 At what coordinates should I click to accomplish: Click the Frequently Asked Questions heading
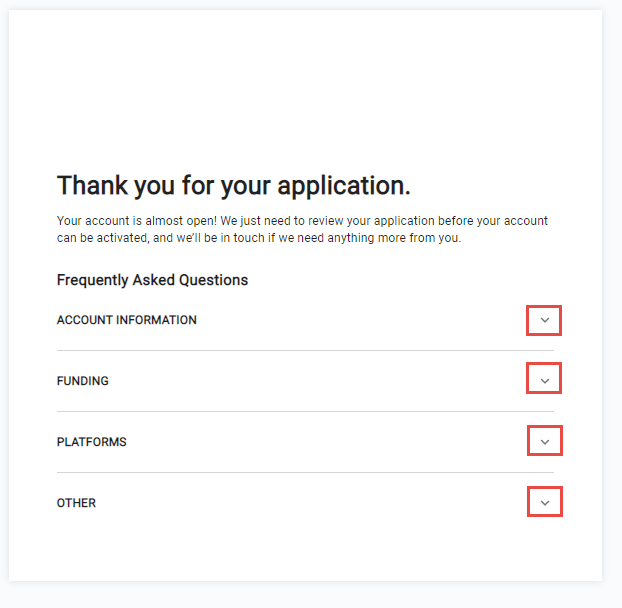152,280
